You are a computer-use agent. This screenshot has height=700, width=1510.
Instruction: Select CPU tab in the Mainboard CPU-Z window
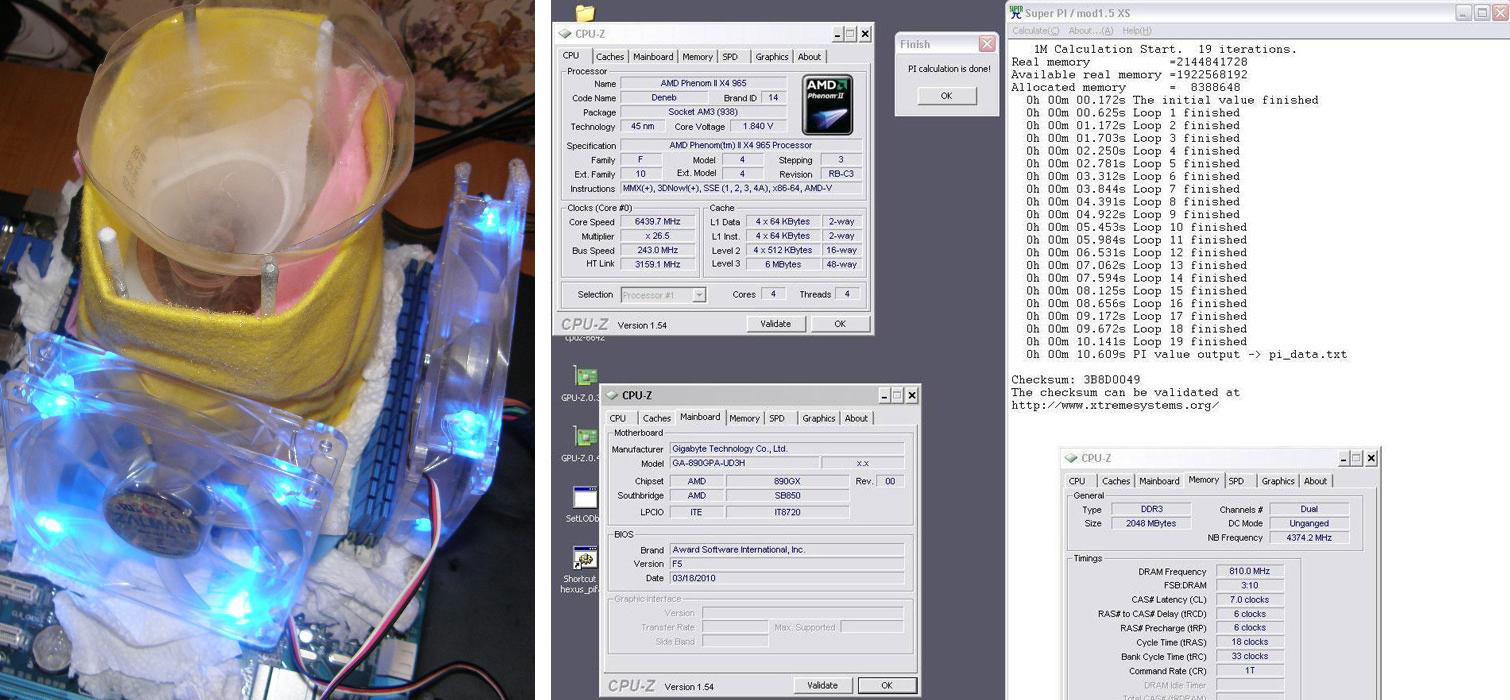618,418
